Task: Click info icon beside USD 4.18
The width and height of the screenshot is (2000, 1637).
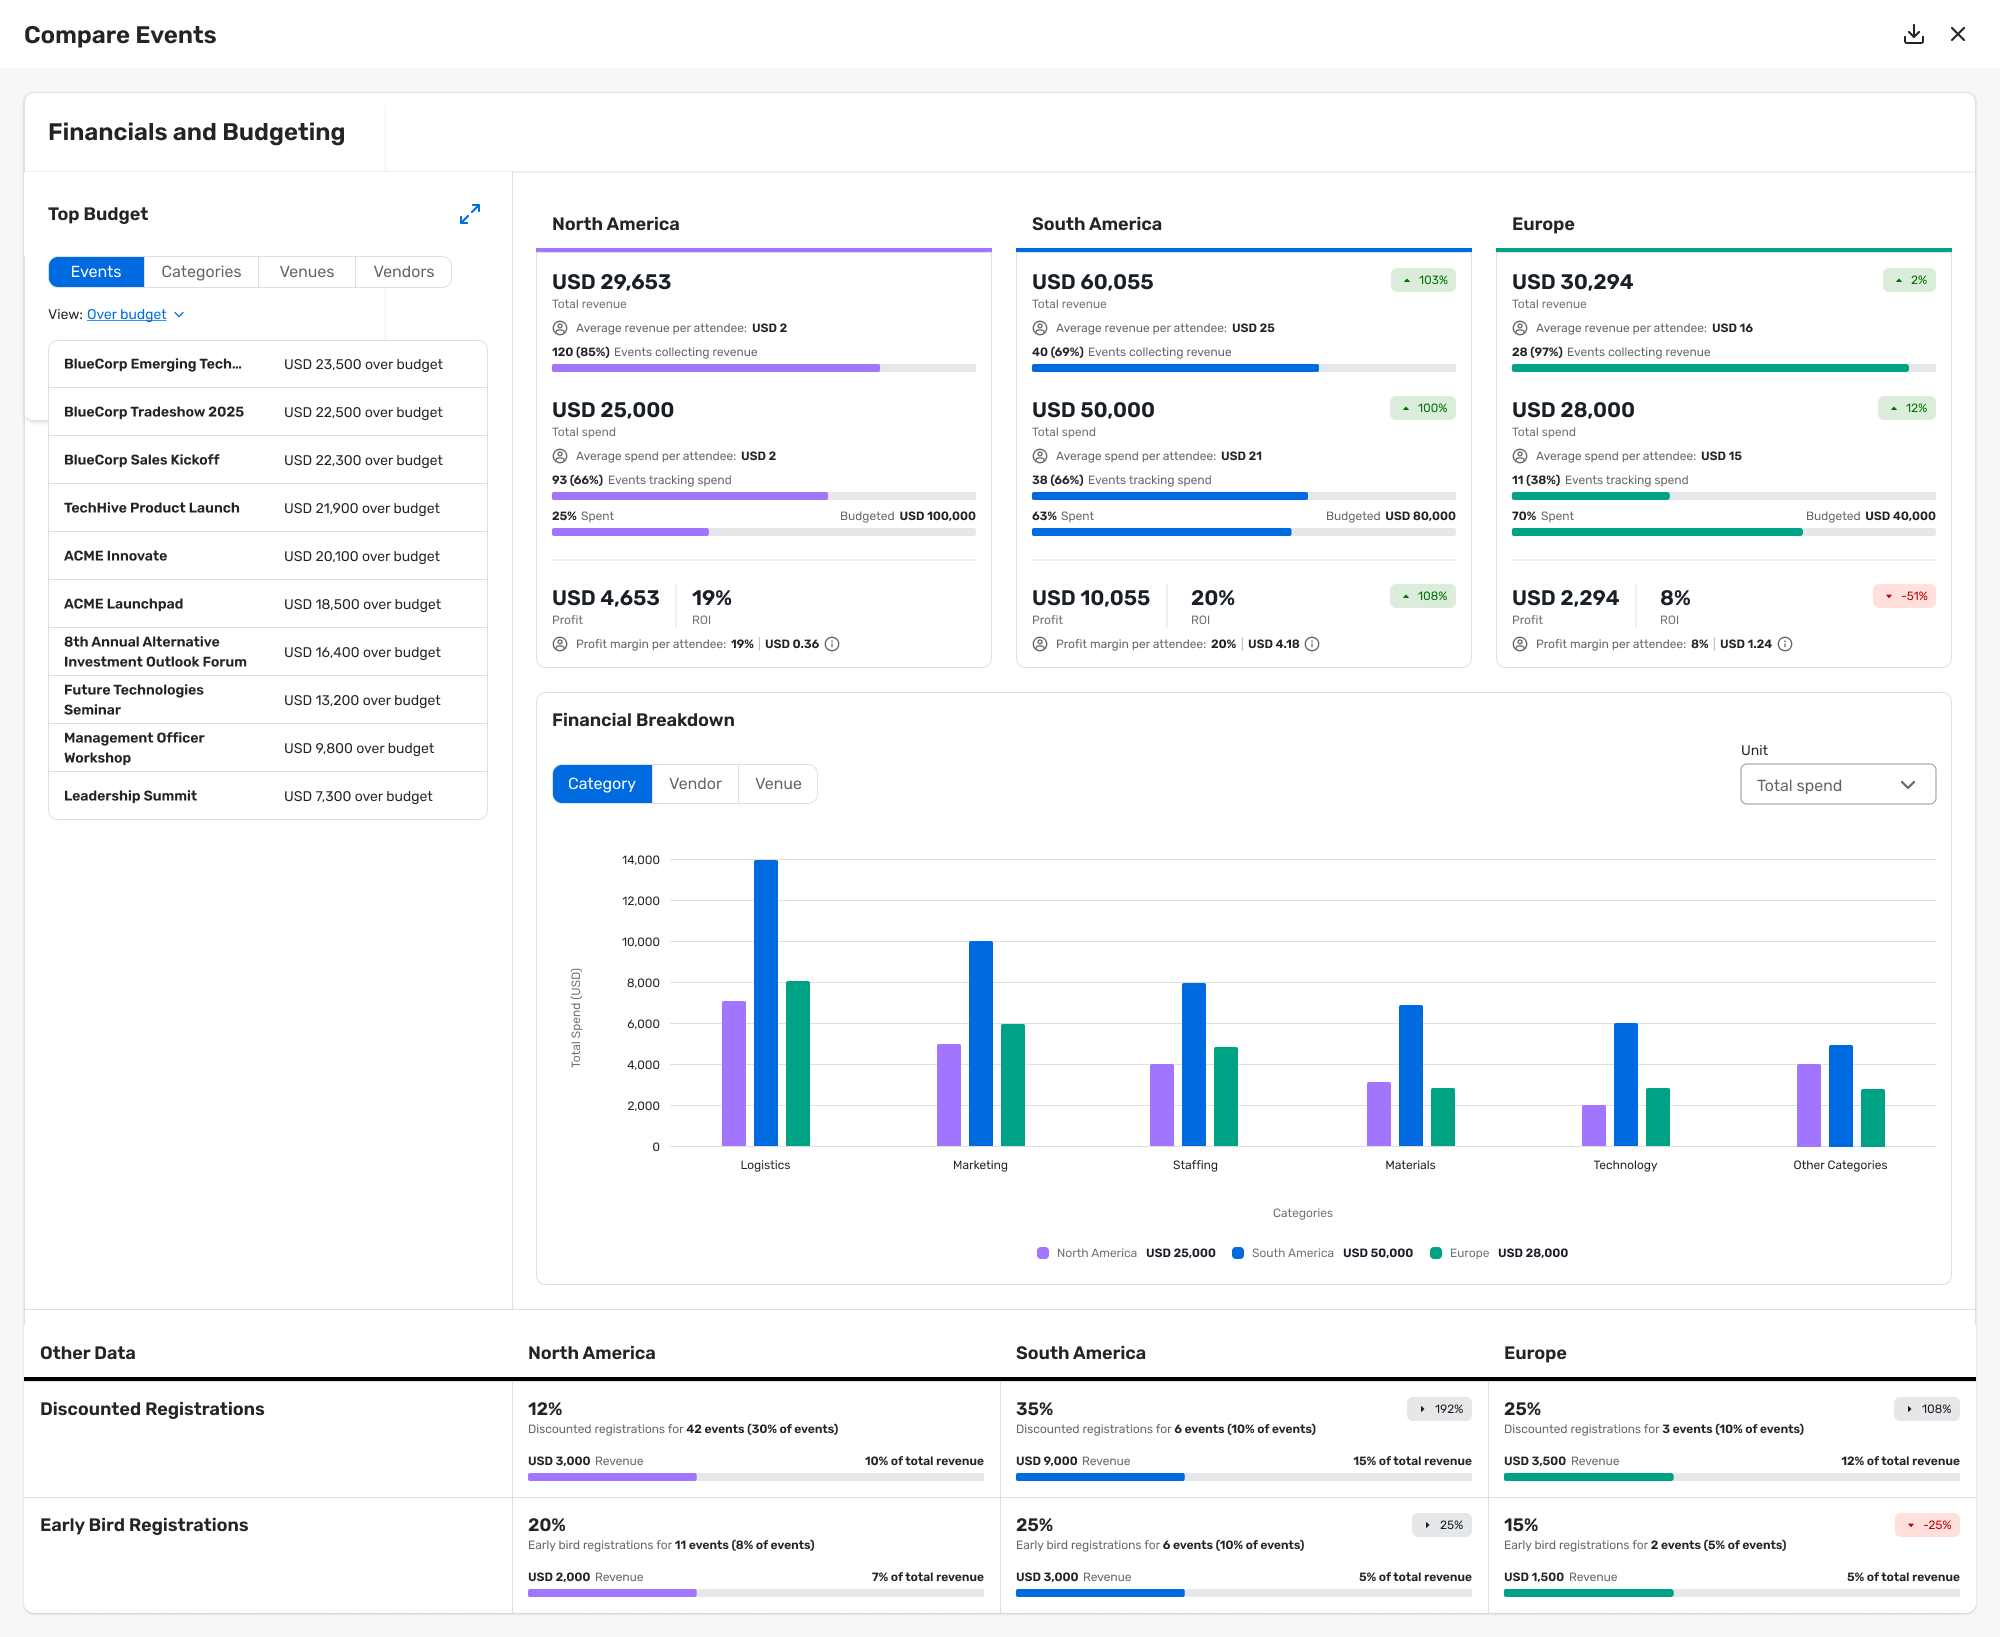Action: tap(1312, 644)
